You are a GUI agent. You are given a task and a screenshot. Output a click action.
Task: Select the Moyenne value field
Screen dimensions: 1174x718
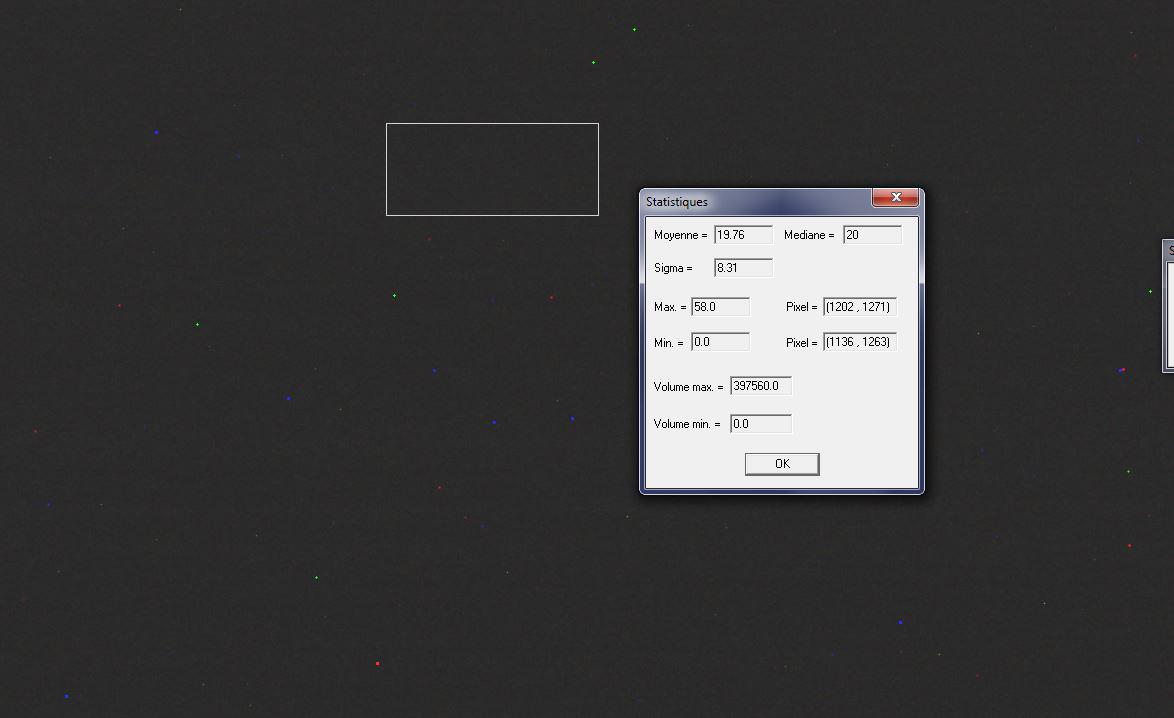click(x=745, y=234)
